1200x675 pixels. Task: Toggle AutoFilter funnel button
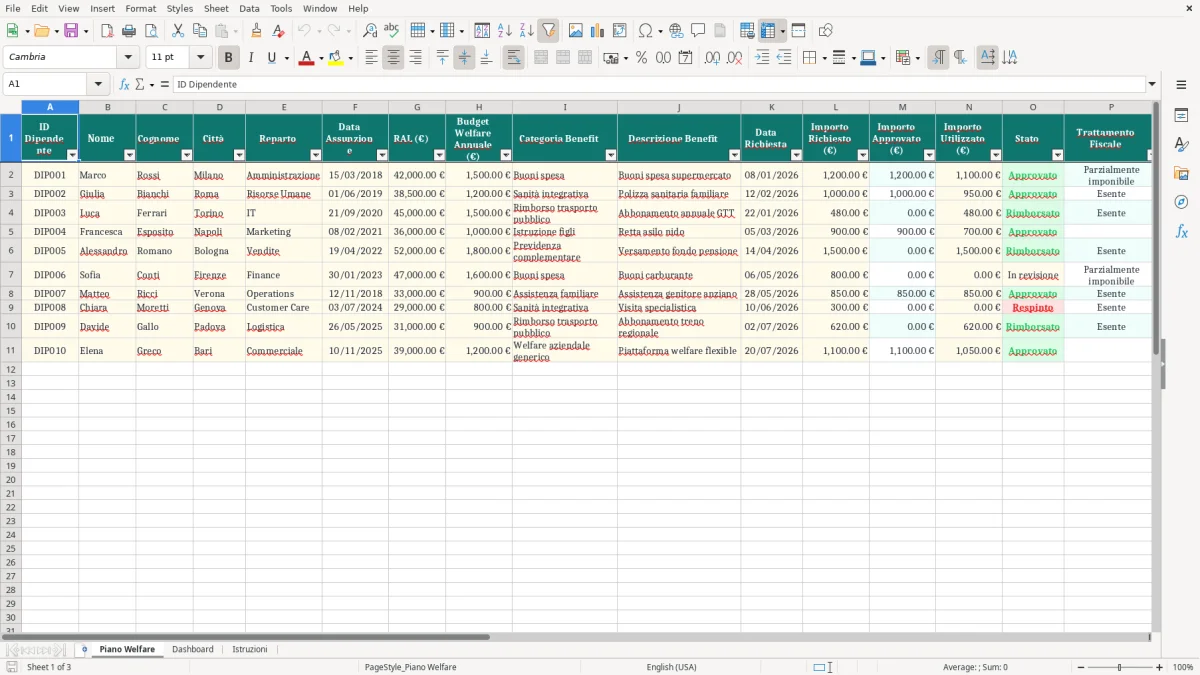[x=549, y=31]
